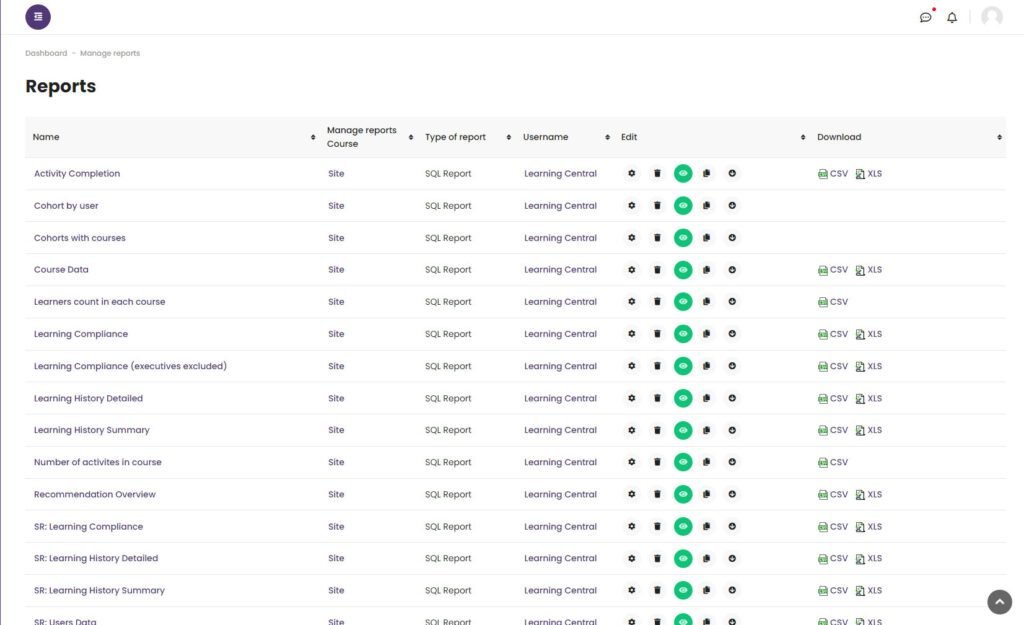Image resolution: width=1024 pixels, height=625 pixels.
Task: Open the side navigation menu button
Action: pos(38,17)
